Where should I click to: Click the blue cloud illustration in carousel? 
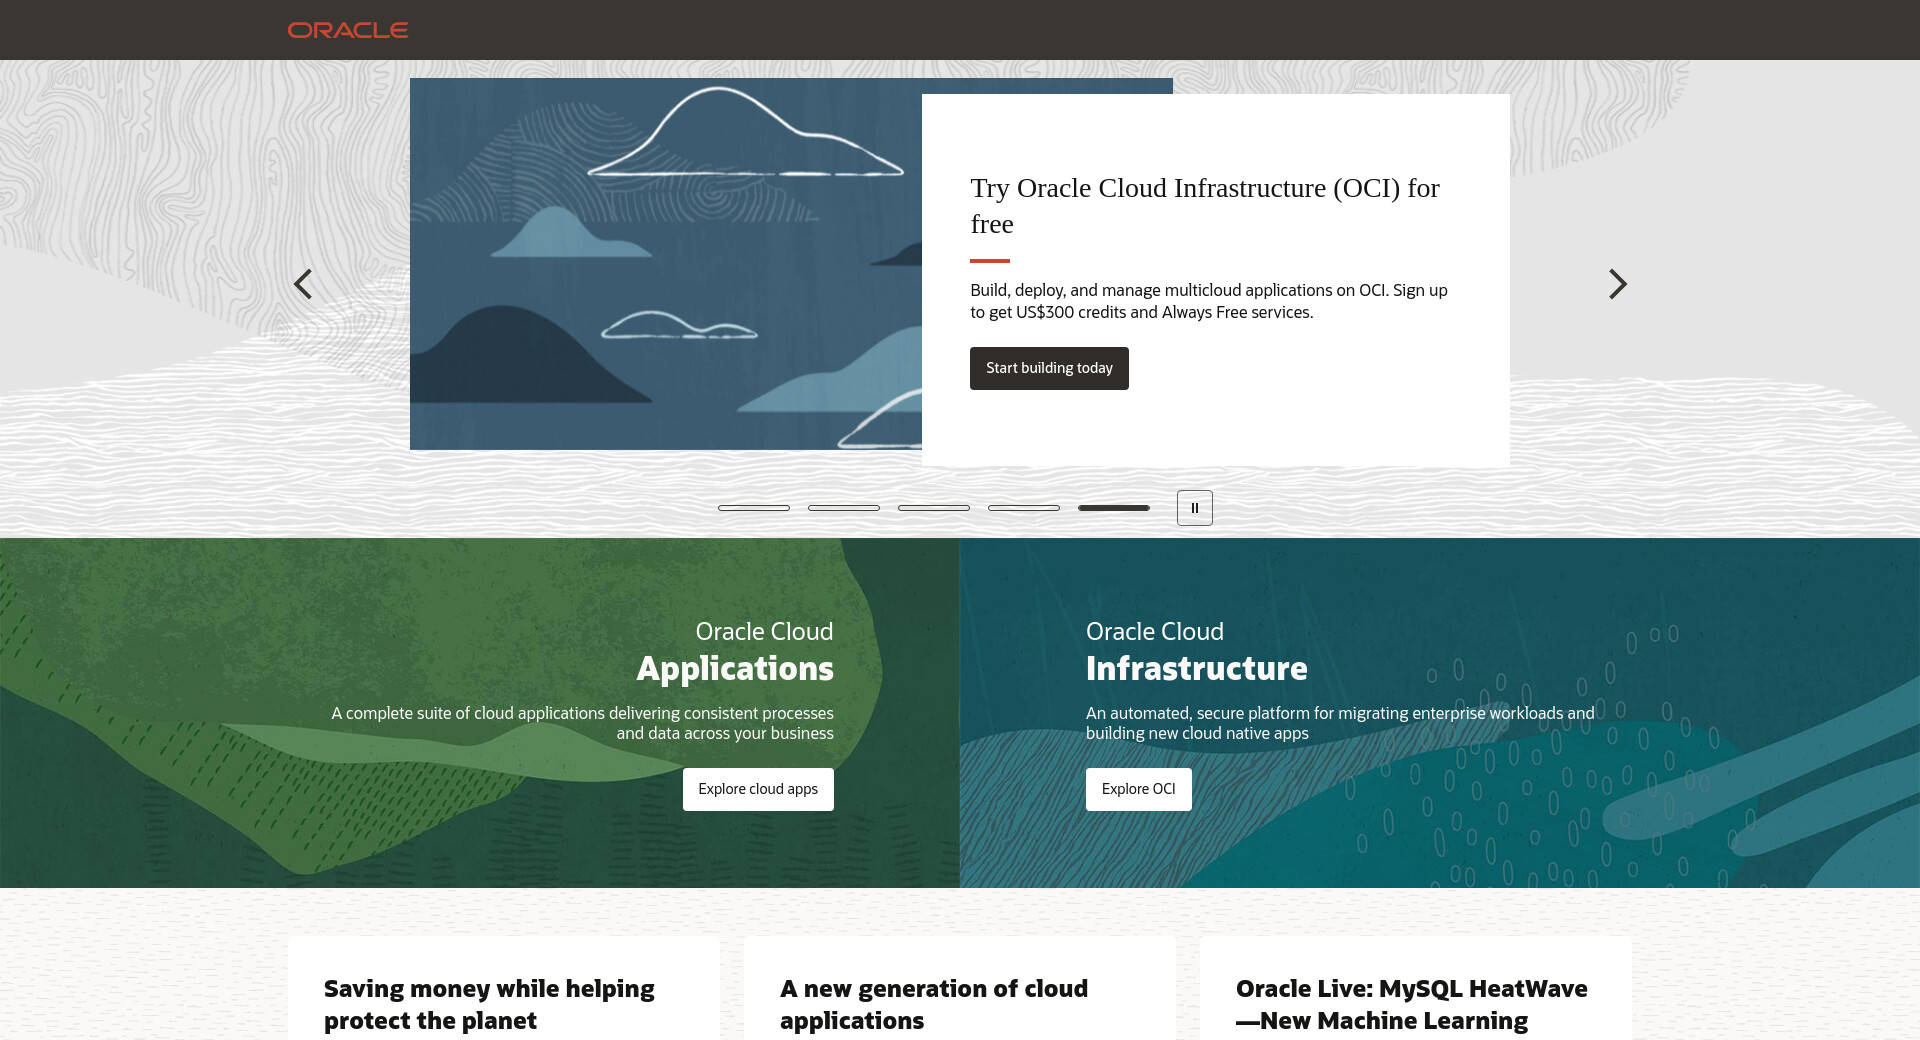665,265
